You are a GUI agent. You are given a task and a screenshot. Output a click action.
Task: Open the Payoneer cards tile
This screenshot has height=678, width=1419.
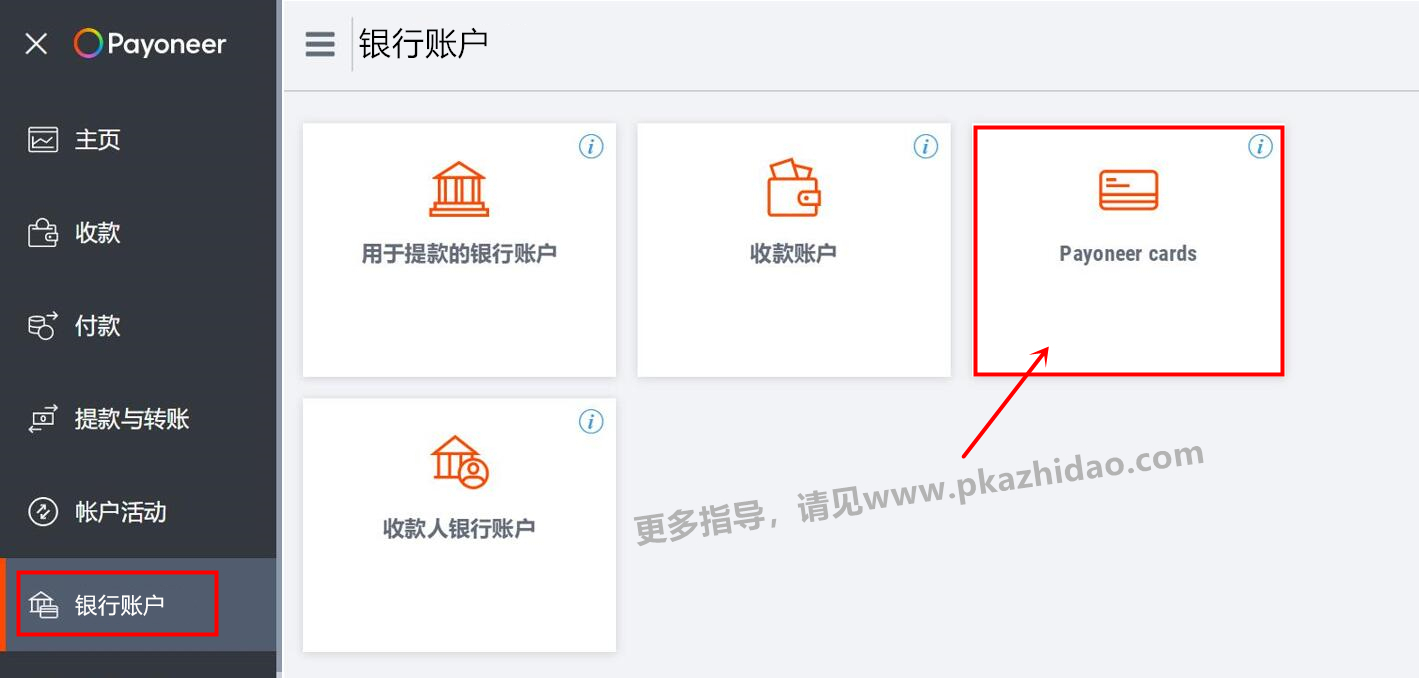pos(1128,250)
